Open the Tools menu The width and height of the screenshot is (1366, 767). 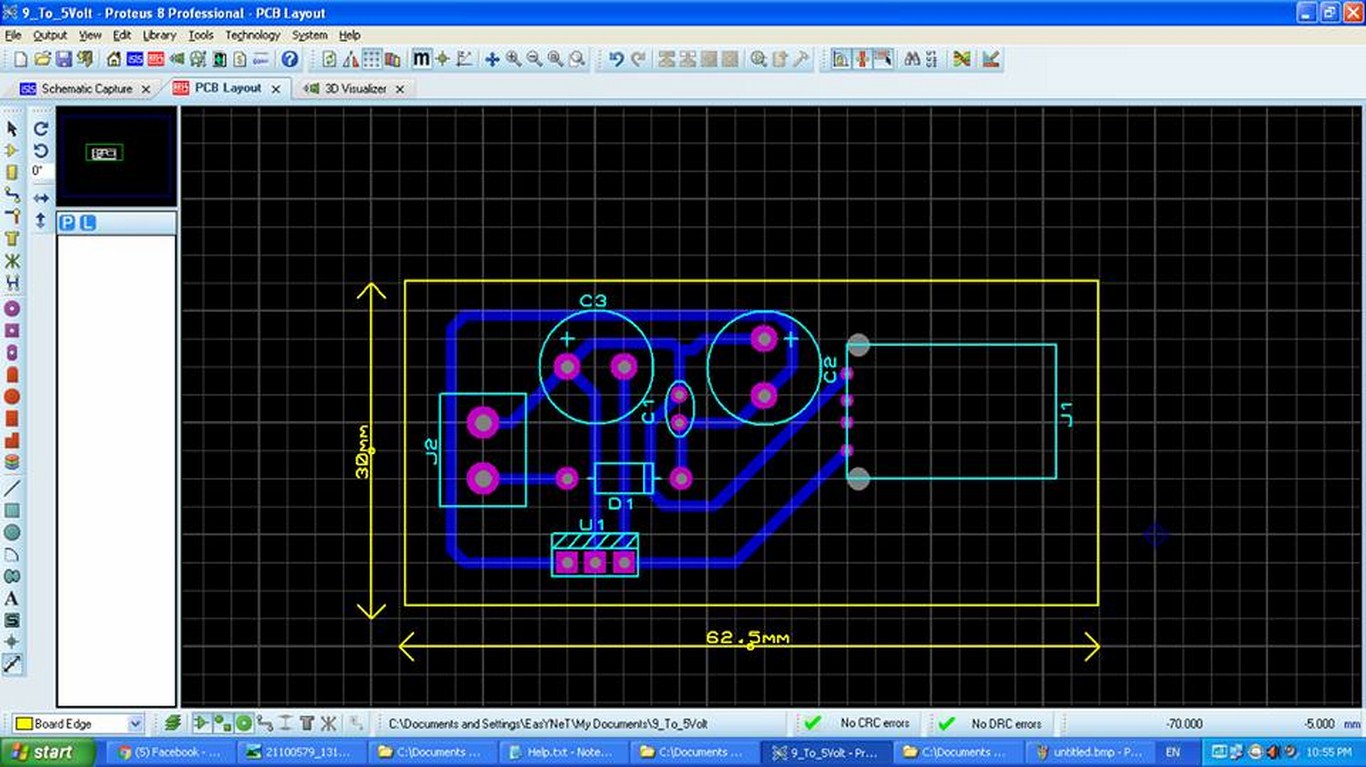point(201,35)
